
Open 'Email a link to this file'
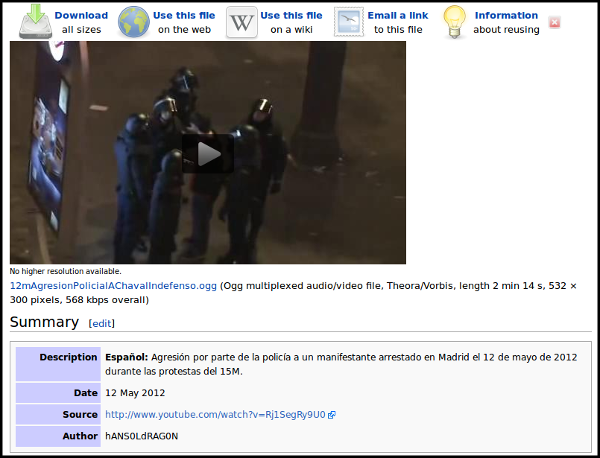[397, 22]
